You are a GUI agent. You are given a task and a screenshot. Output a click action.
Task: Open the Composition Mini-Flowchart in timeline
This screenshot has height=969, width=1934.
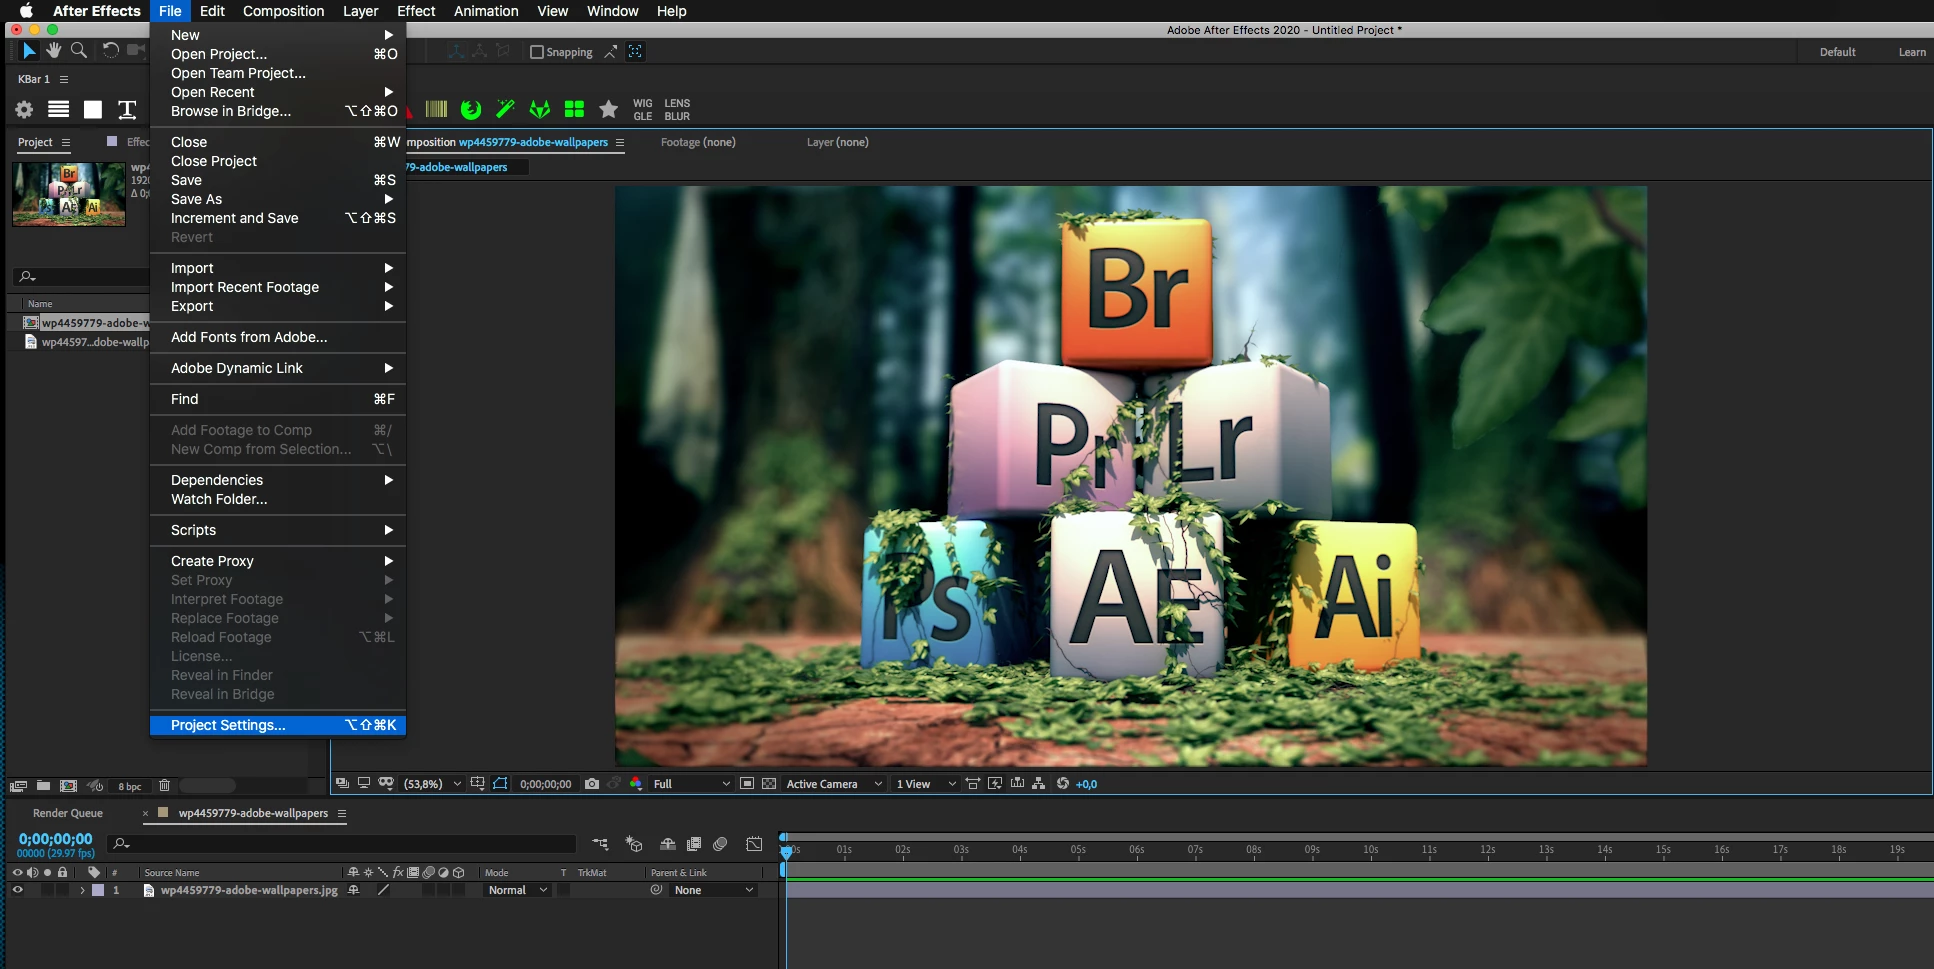600,845
